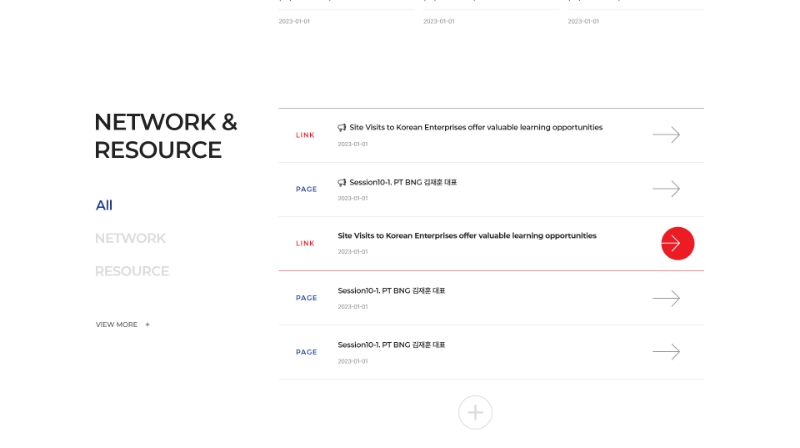Image resolution: width=800 pixels, height=448 pixels.
Task: Click megaphone icon beside first Session10-1 title
Action: point(342,182)
